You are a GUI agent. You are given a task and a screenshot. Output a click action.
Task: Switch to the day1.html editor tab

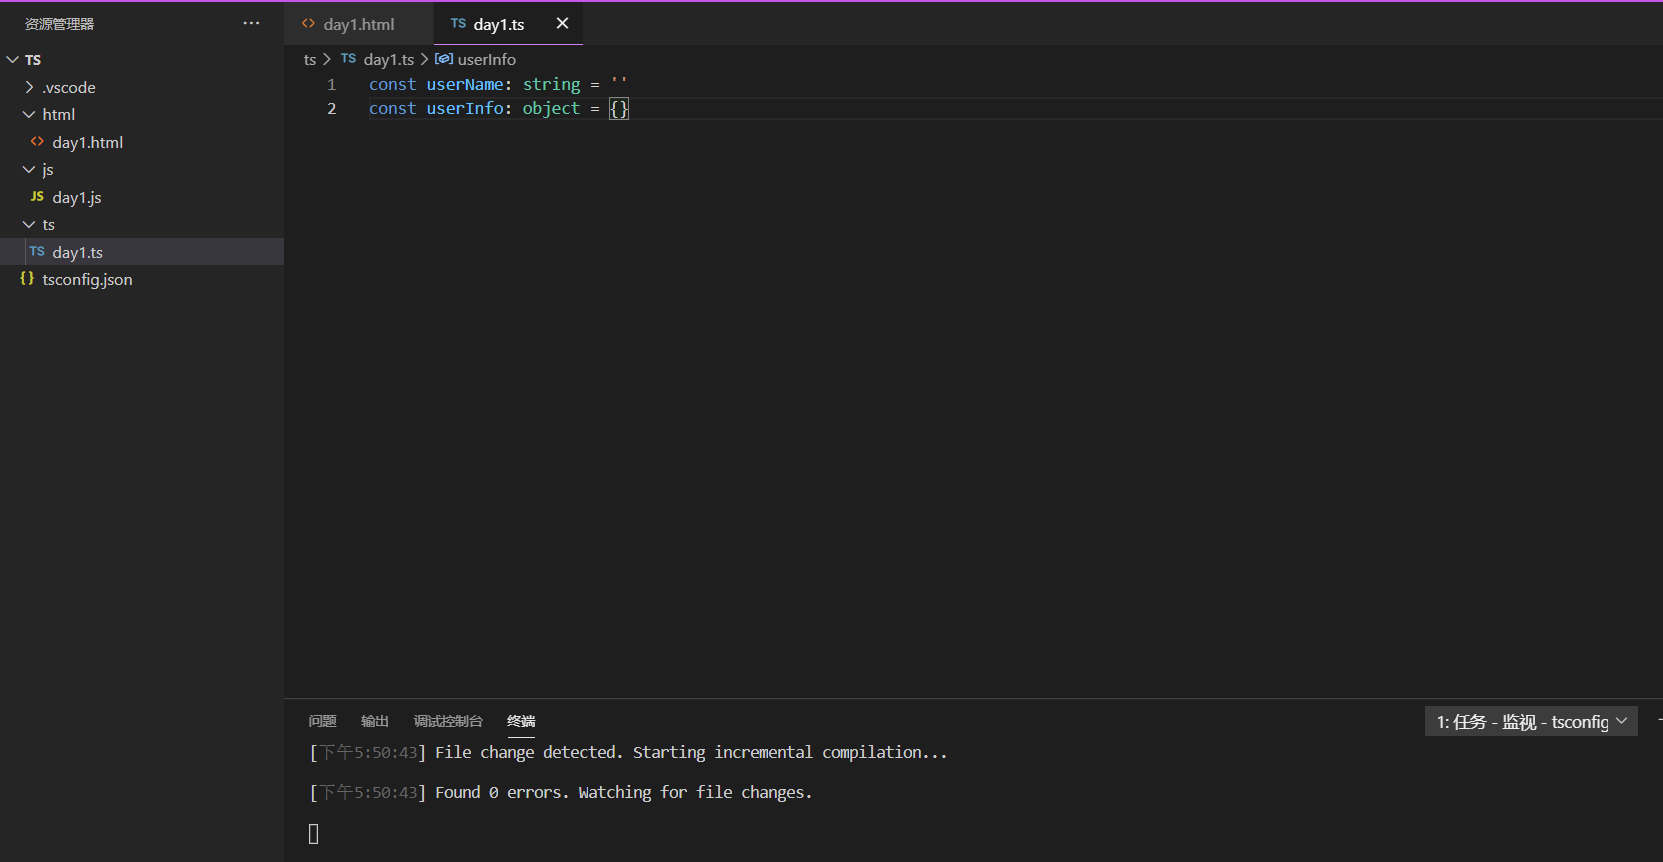pos(359,24)
